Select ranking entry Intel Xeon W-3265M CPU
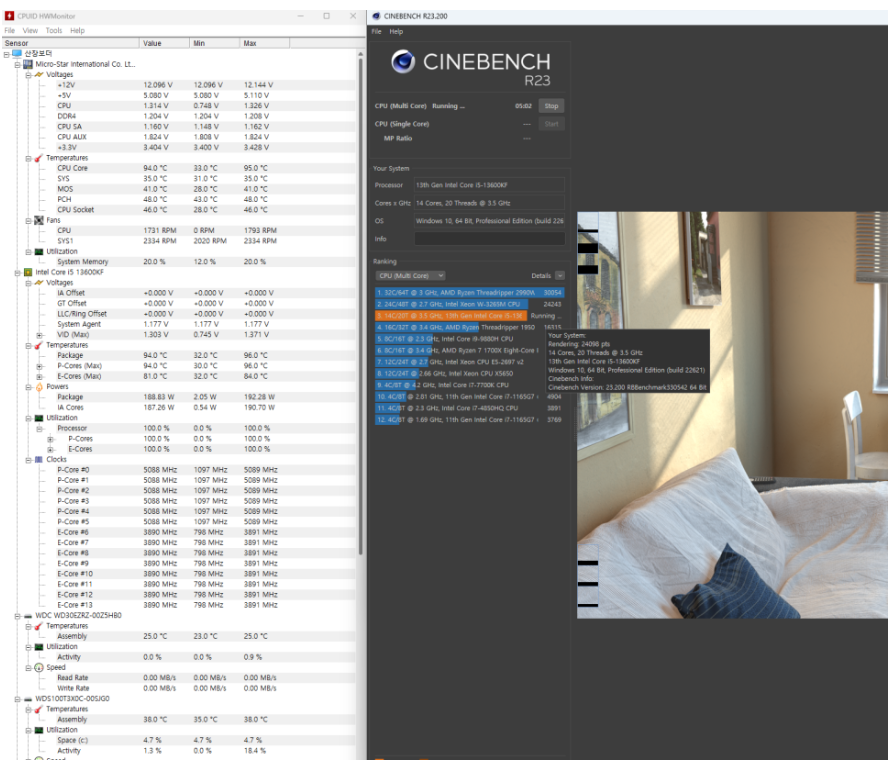This screenshot has width=890, height=767. [469, 304]
